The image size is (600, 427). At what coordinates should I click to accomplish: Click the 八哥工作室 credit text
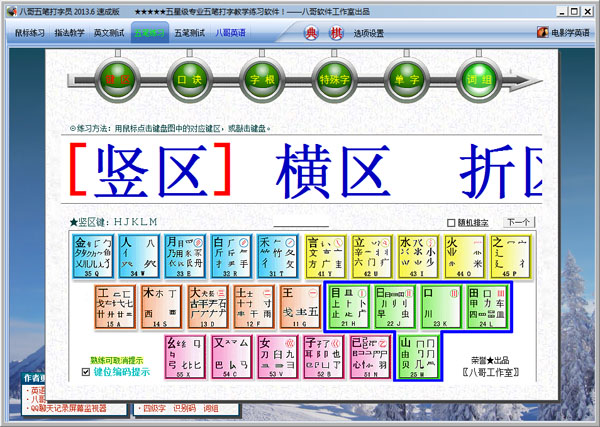491,372
